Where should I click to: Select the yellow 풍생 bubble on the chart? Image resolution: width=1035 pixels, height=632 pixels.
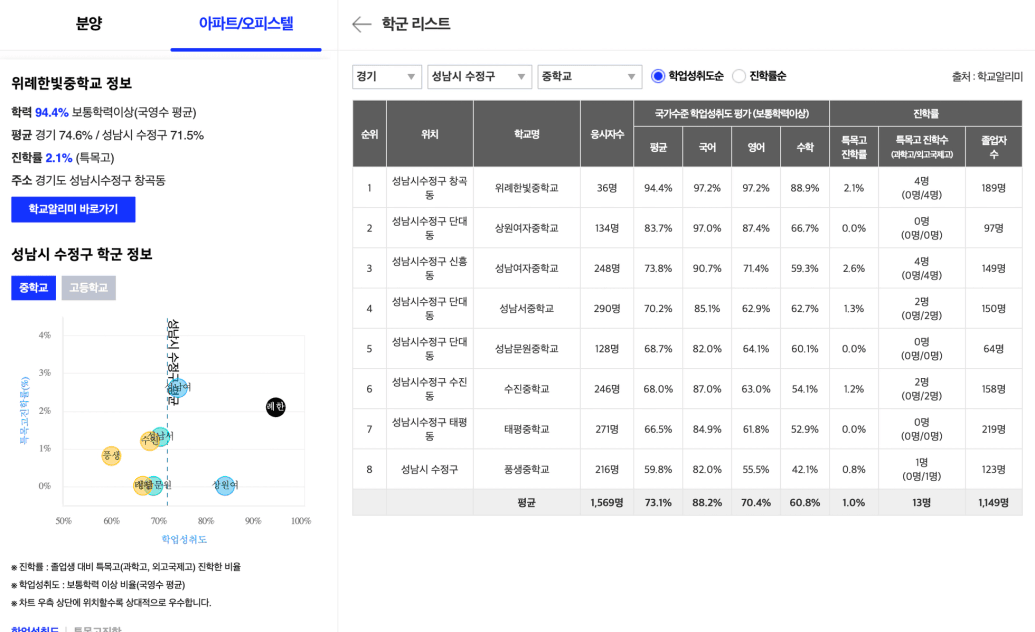coord(111,455)
